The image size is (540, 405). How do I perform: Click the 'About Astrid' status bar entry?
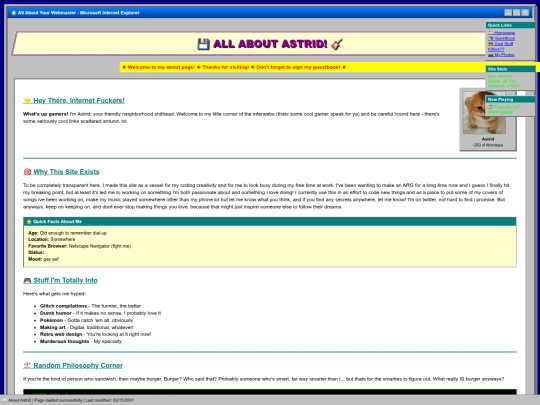(20, 400)
